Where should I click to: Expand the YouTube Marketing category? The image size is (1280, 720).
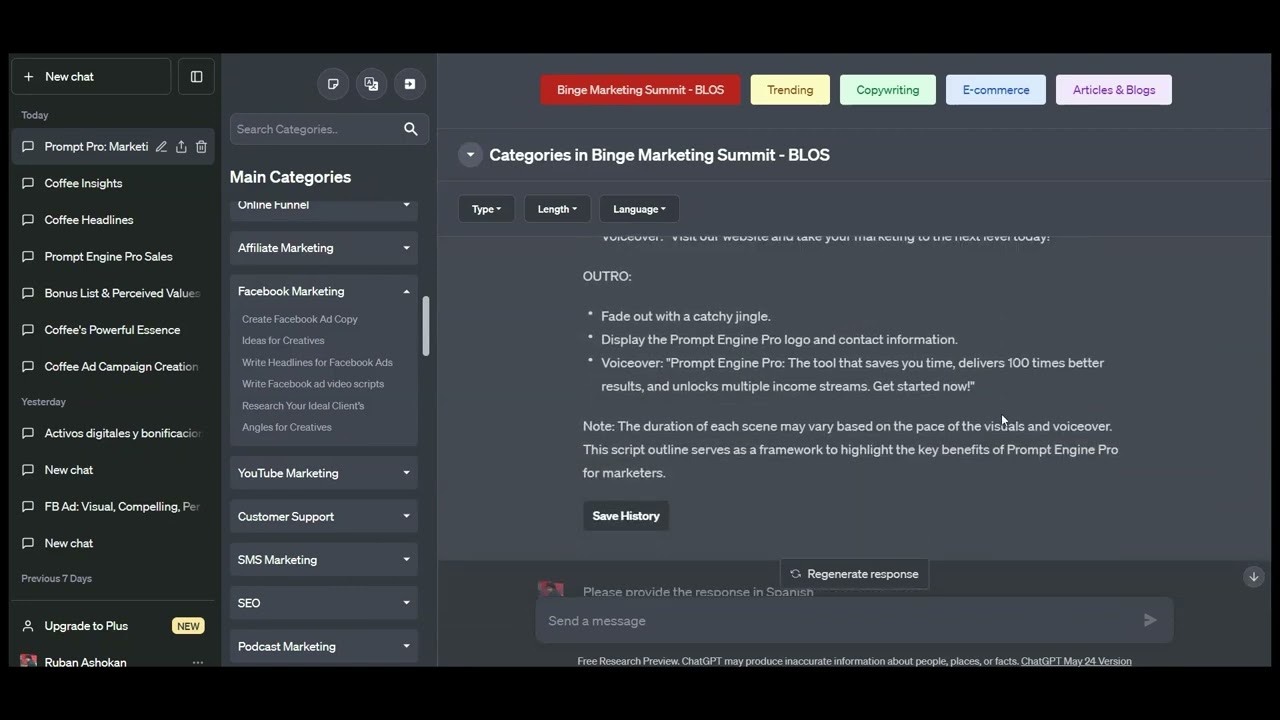pos(324,473)
